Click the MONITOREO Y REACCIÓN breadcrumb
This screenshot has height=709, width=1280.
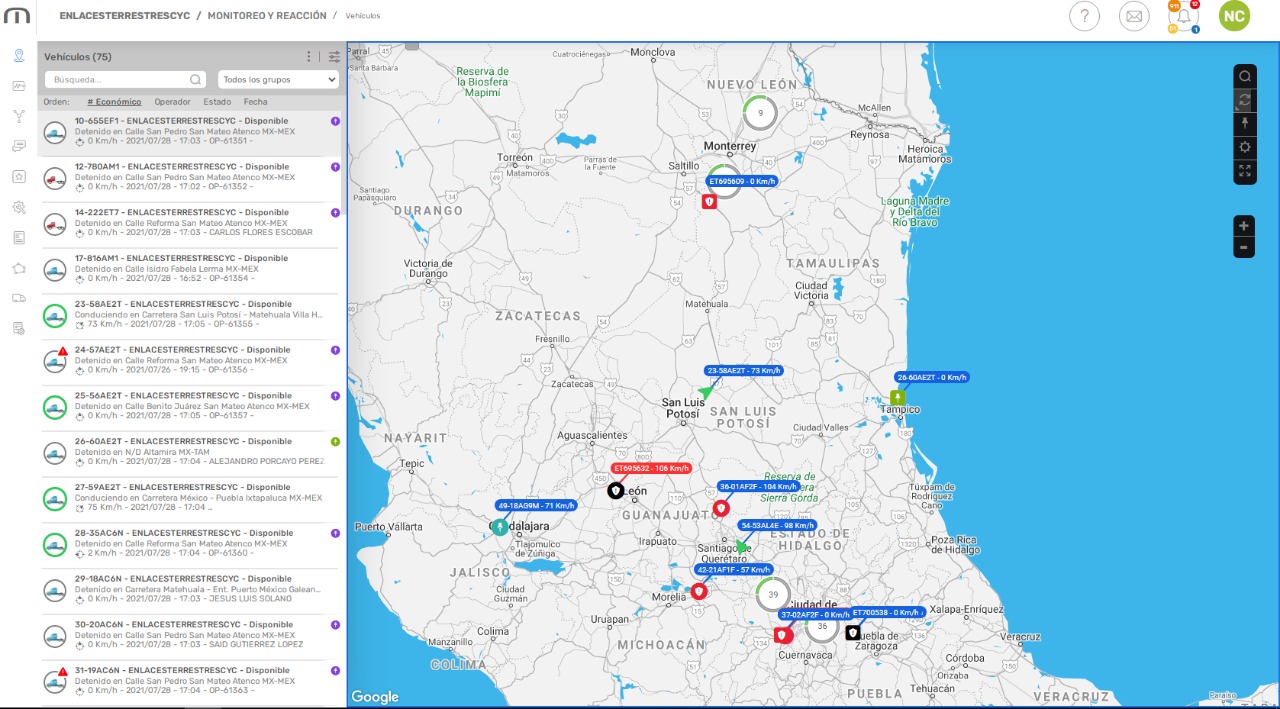point(267,16)
